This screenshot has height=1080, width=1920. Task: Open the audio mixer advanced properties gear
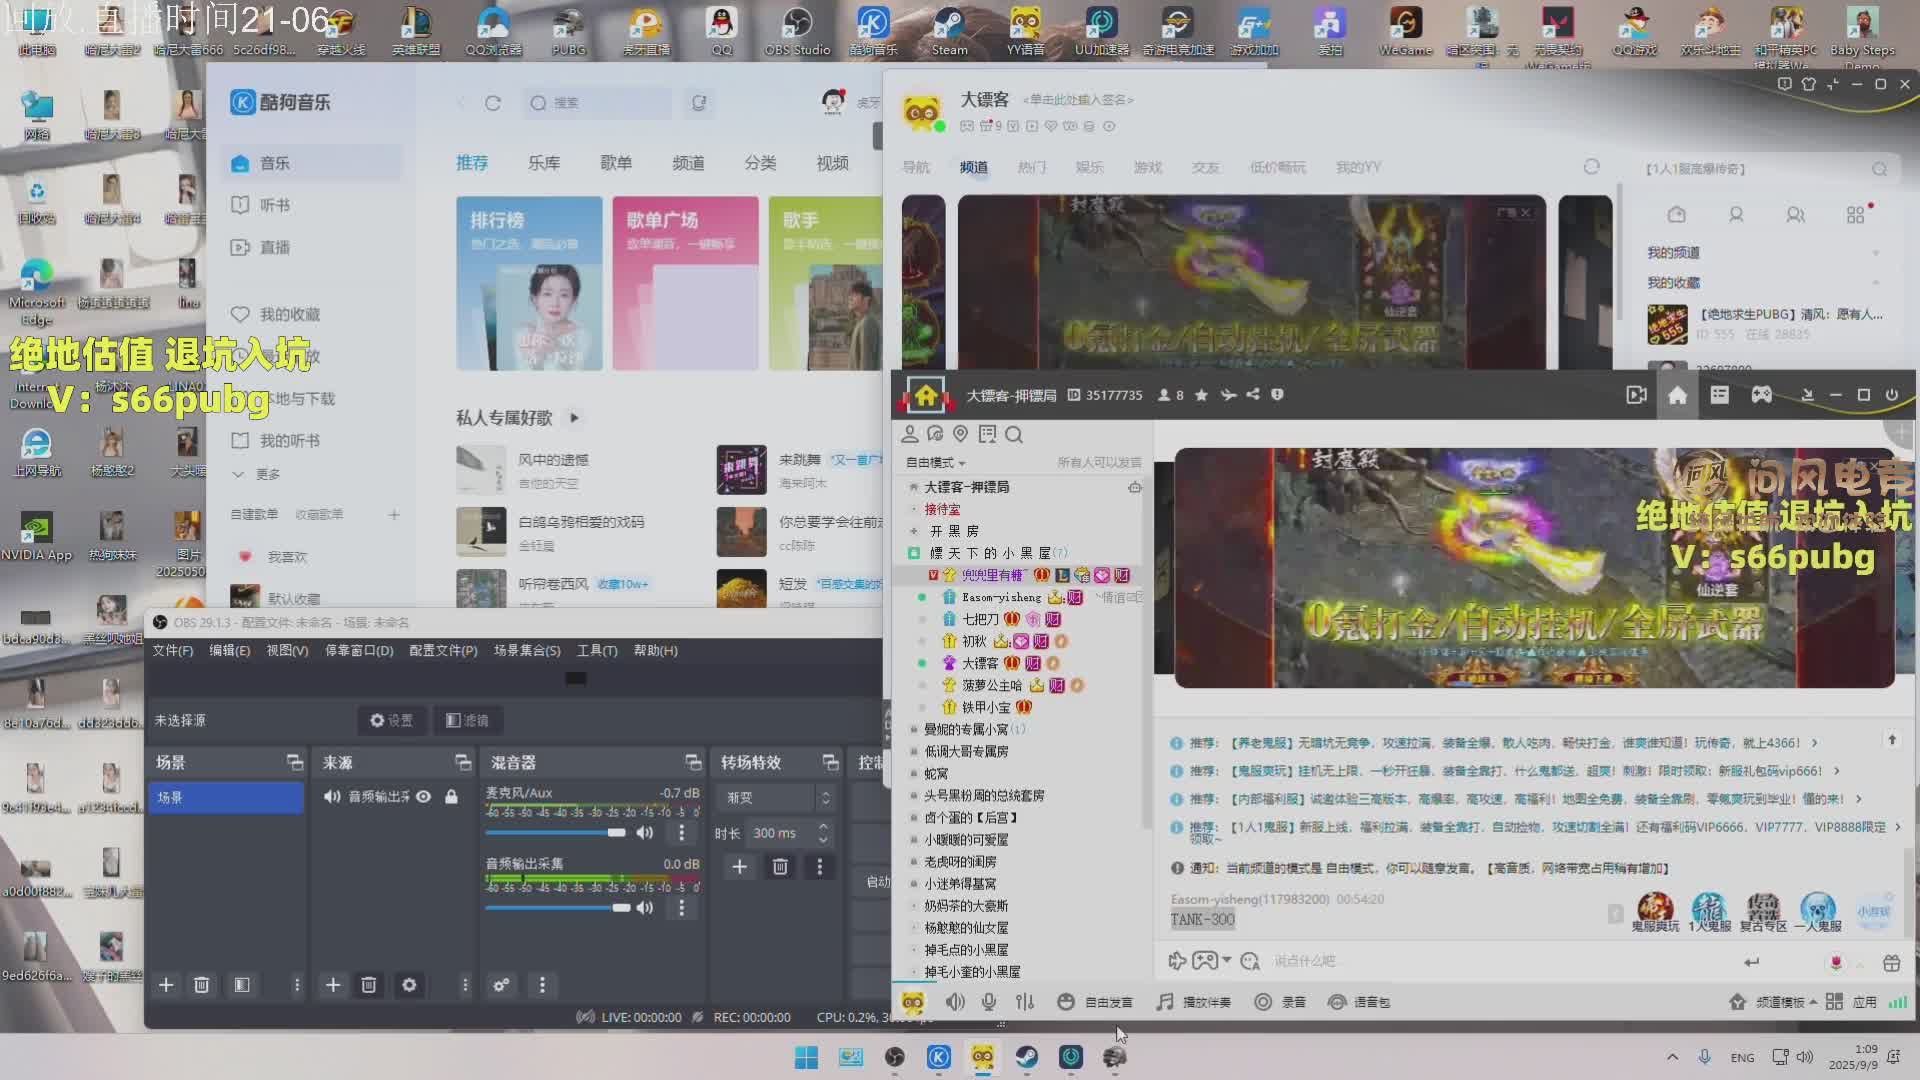[501, 985]
